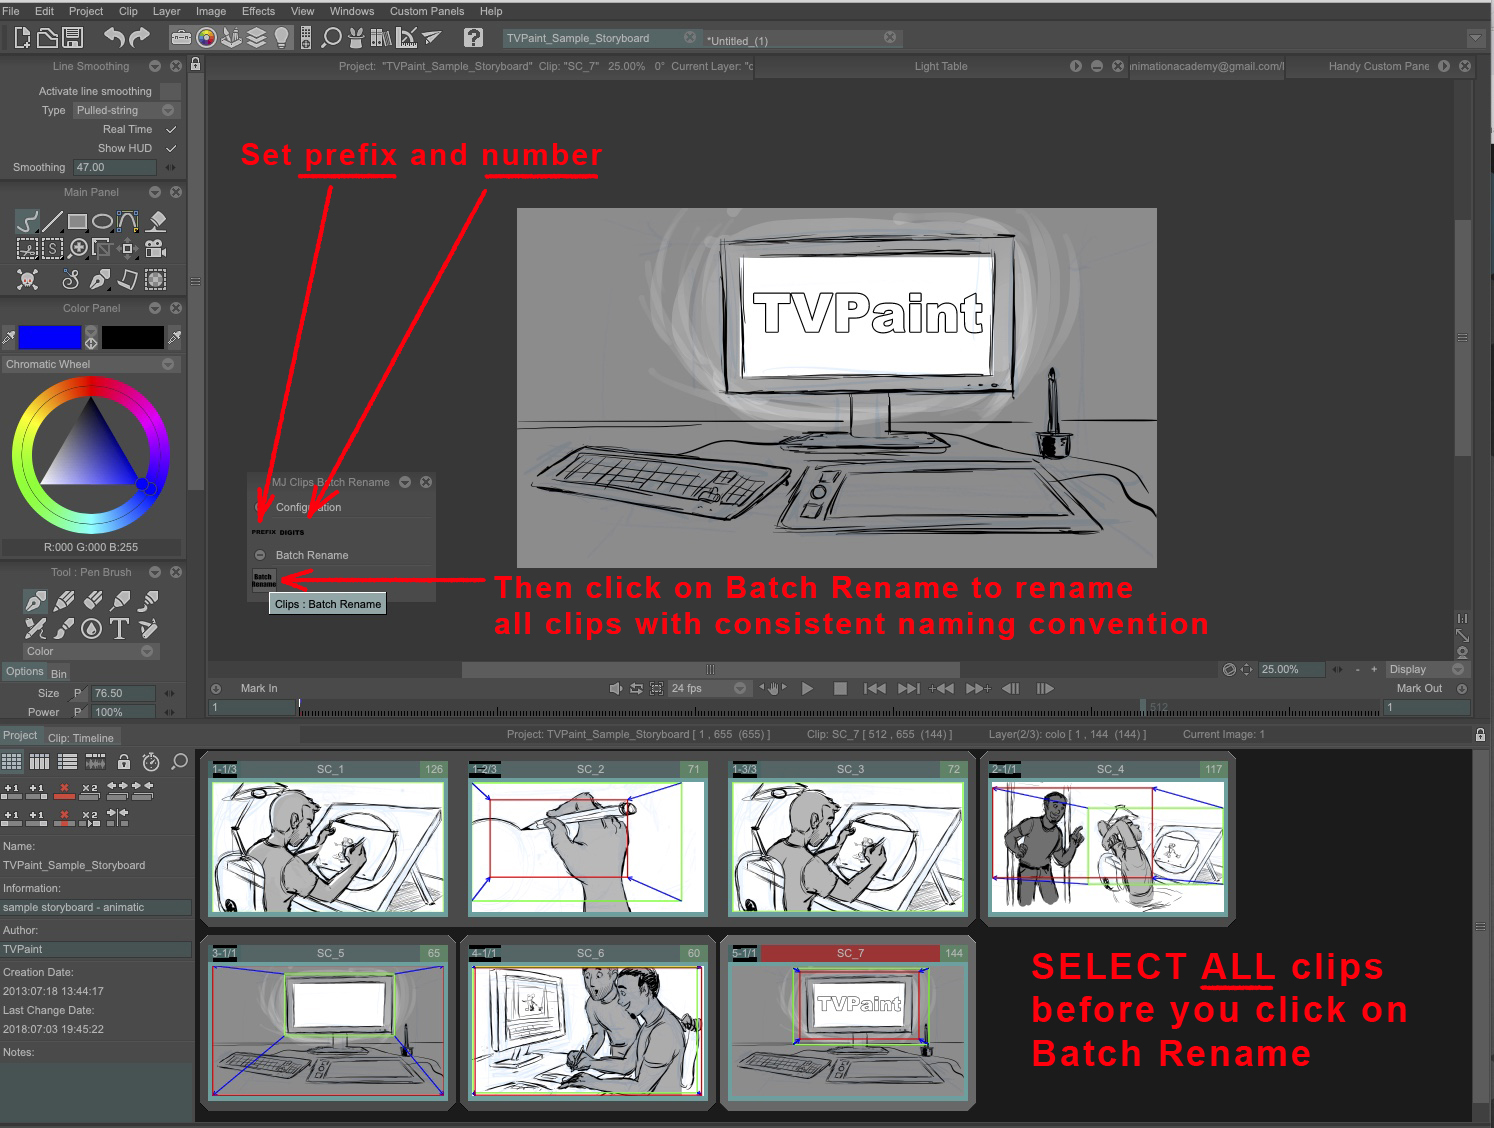Viewport: 1494px width, 1128px height.
Task: Open the Line Smoothing panel menu arrow
Action: (155, 66)
